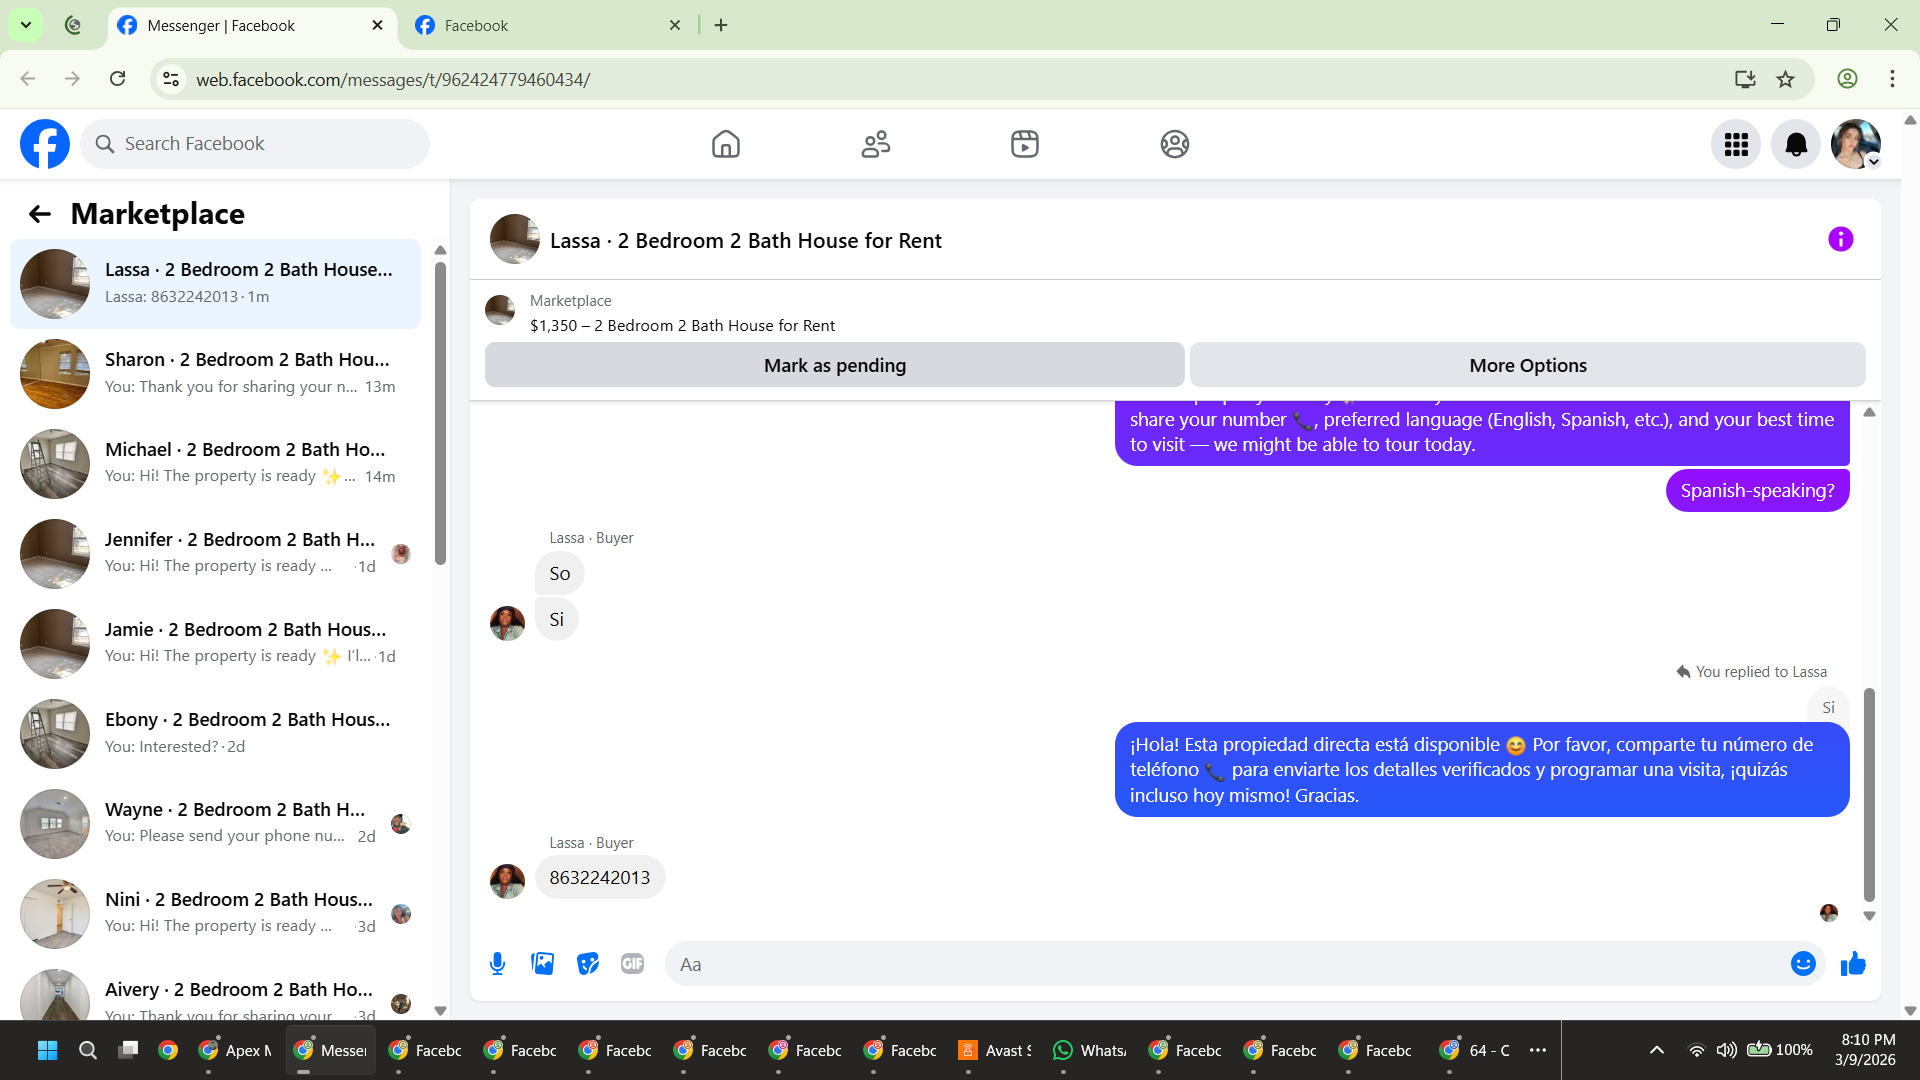This screenshot has width=1920, height=1080.
Task: Expand the account profile picture menu
Action: pyautogui.click(x=1856, y=145)
